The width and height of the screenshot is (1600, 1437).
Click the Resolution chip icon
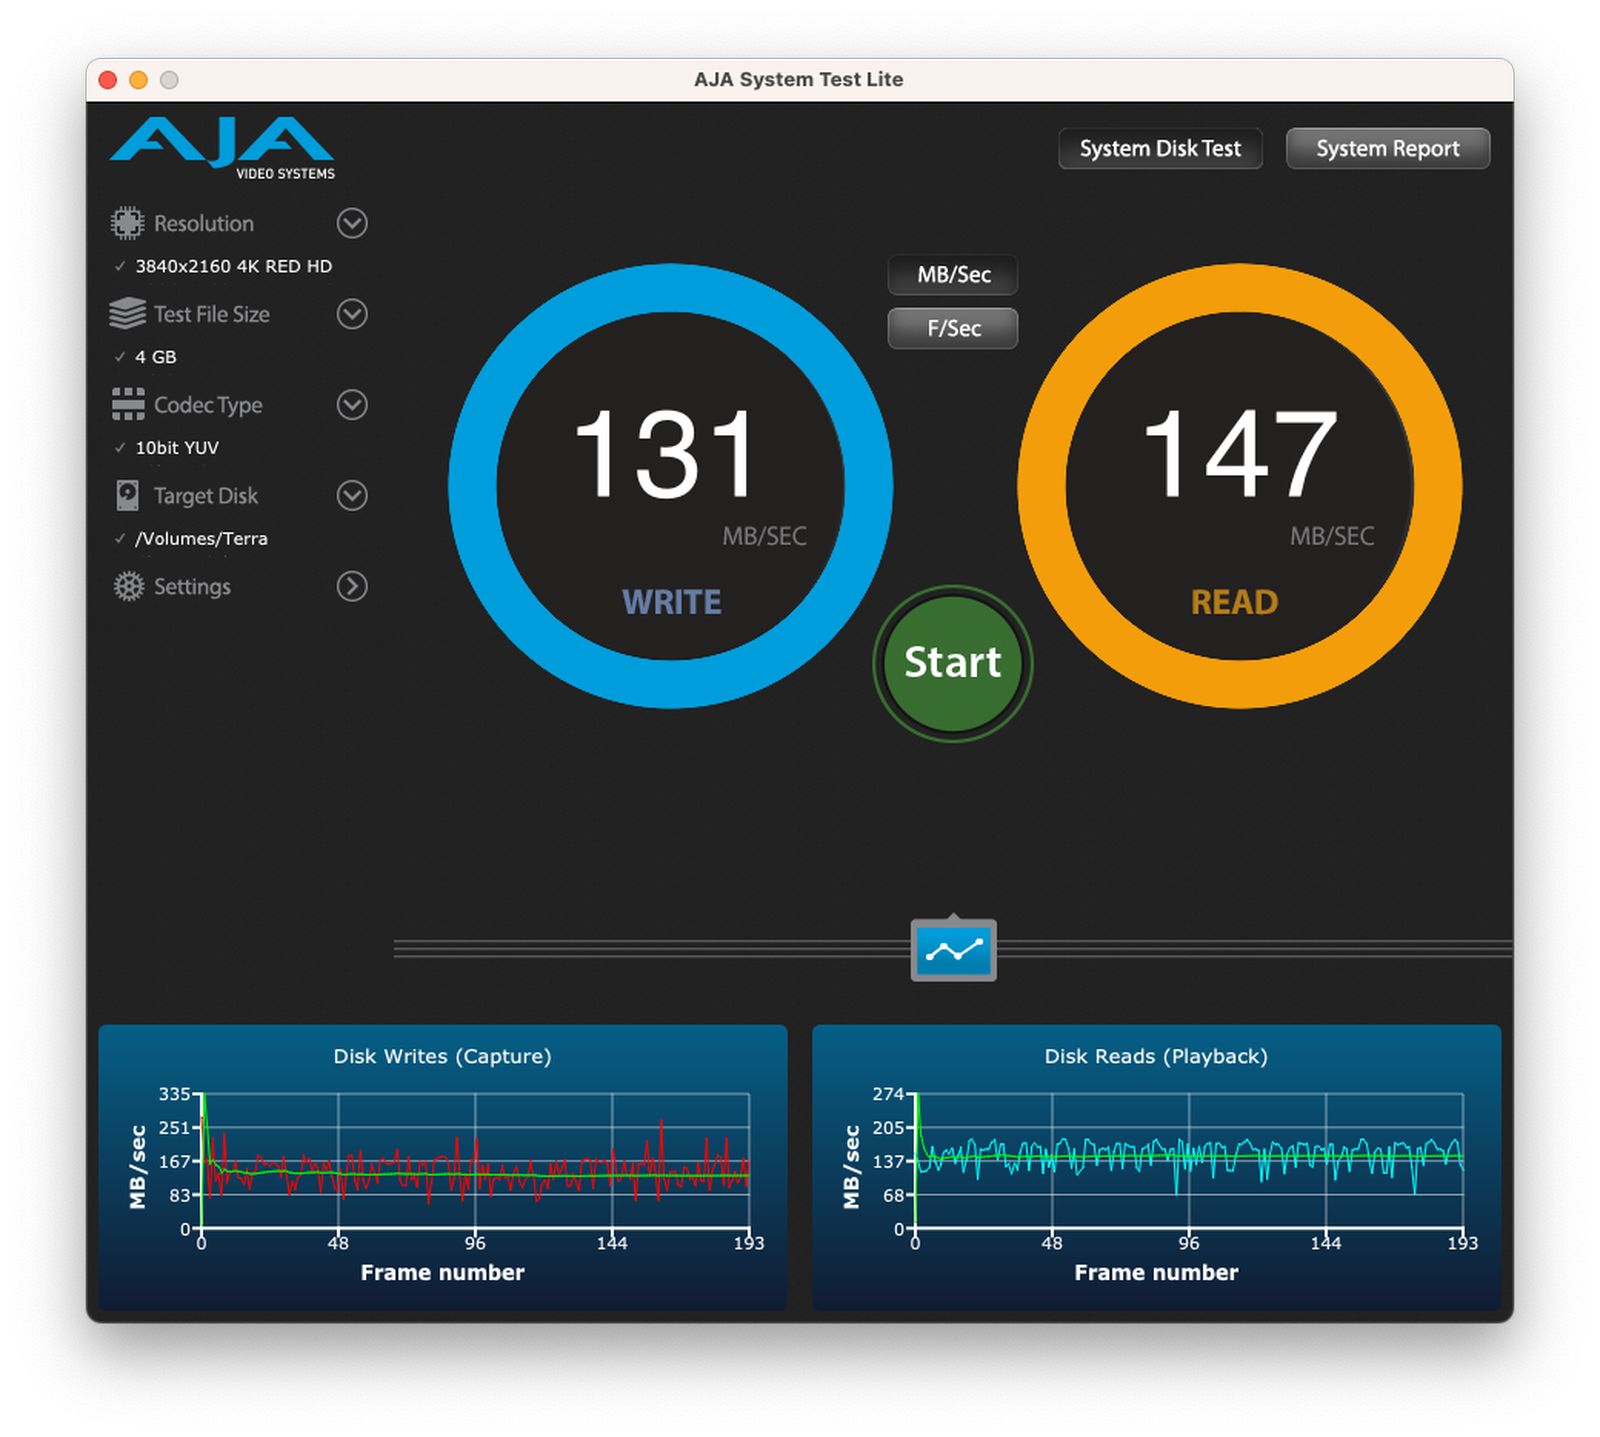127,223
